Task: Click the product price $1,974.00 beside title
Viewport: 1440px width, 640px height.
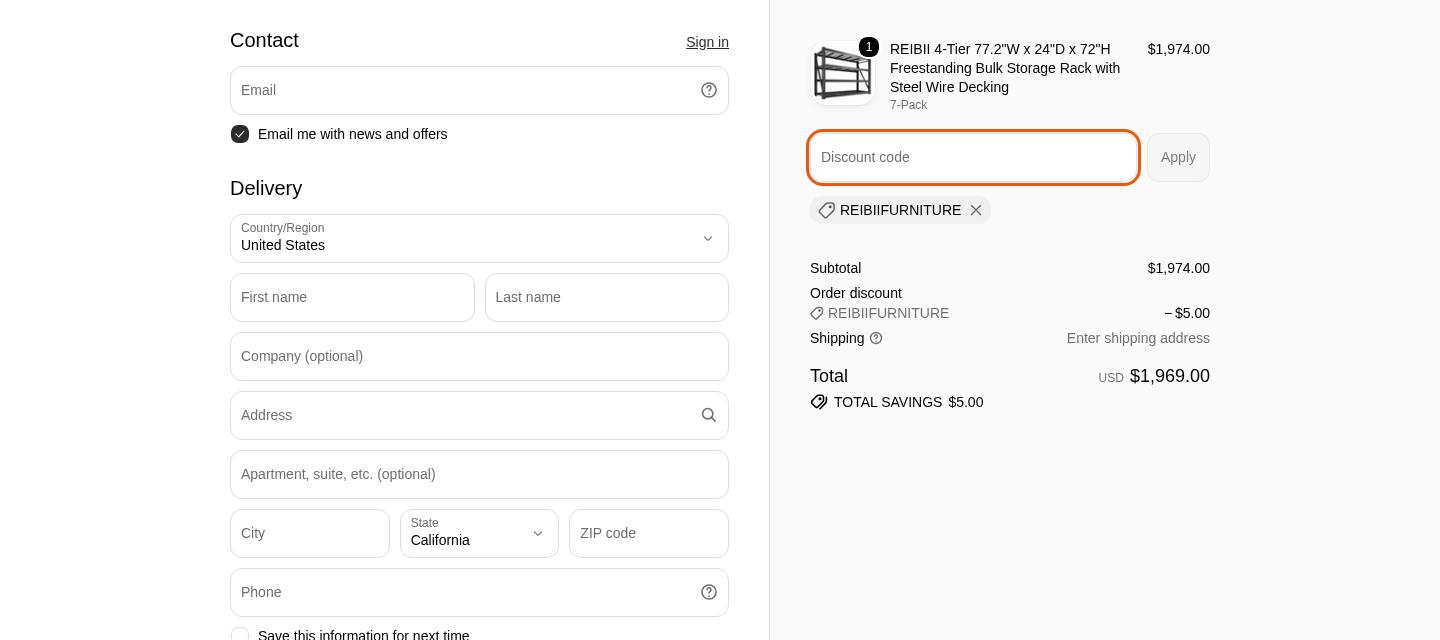Action: point(1178,49)
